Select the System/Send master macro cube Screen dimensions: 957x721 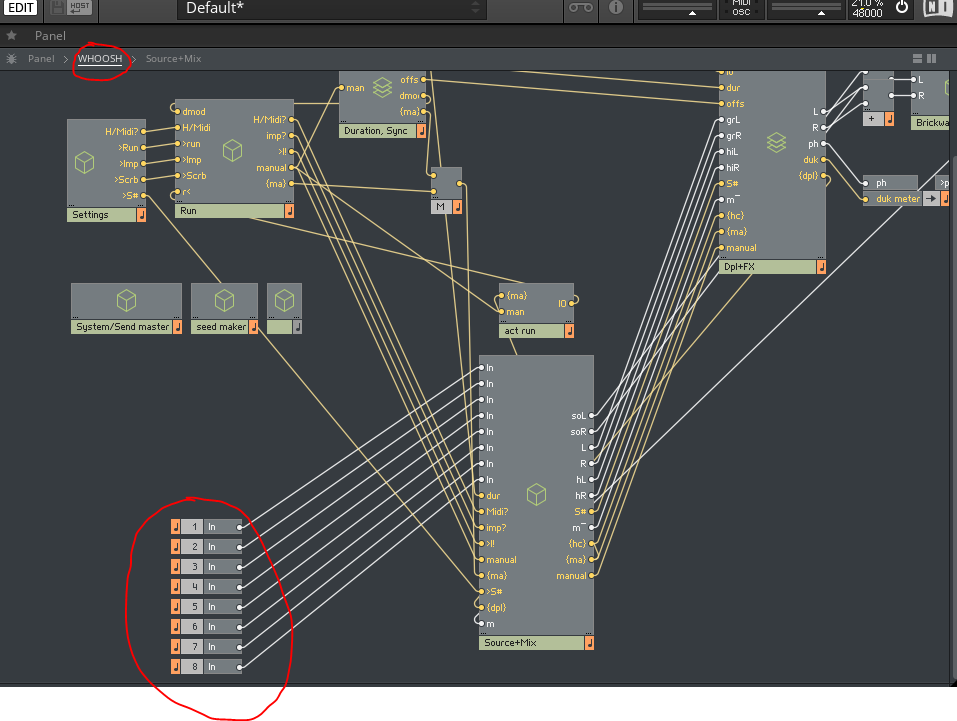click(125, 299)
